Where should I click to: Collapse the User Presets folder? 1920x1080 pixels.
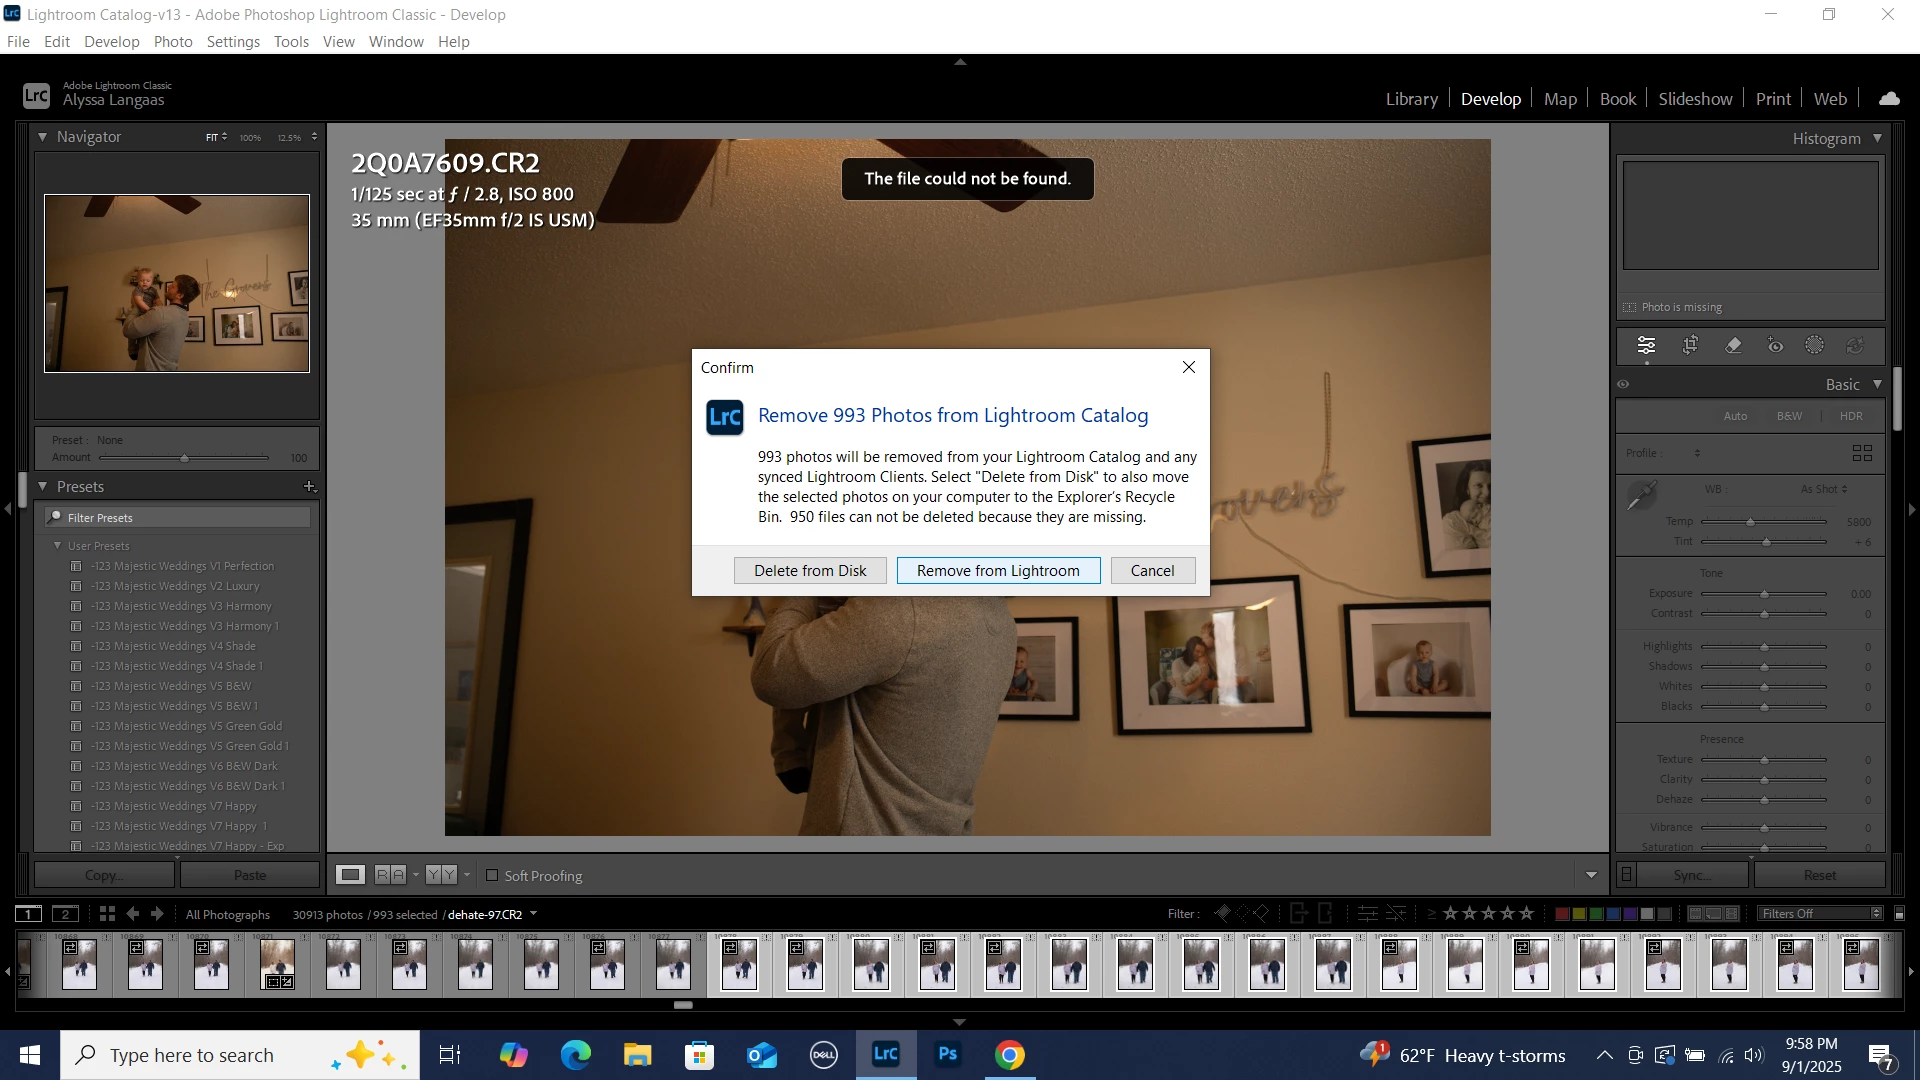(x=57, y=546)
